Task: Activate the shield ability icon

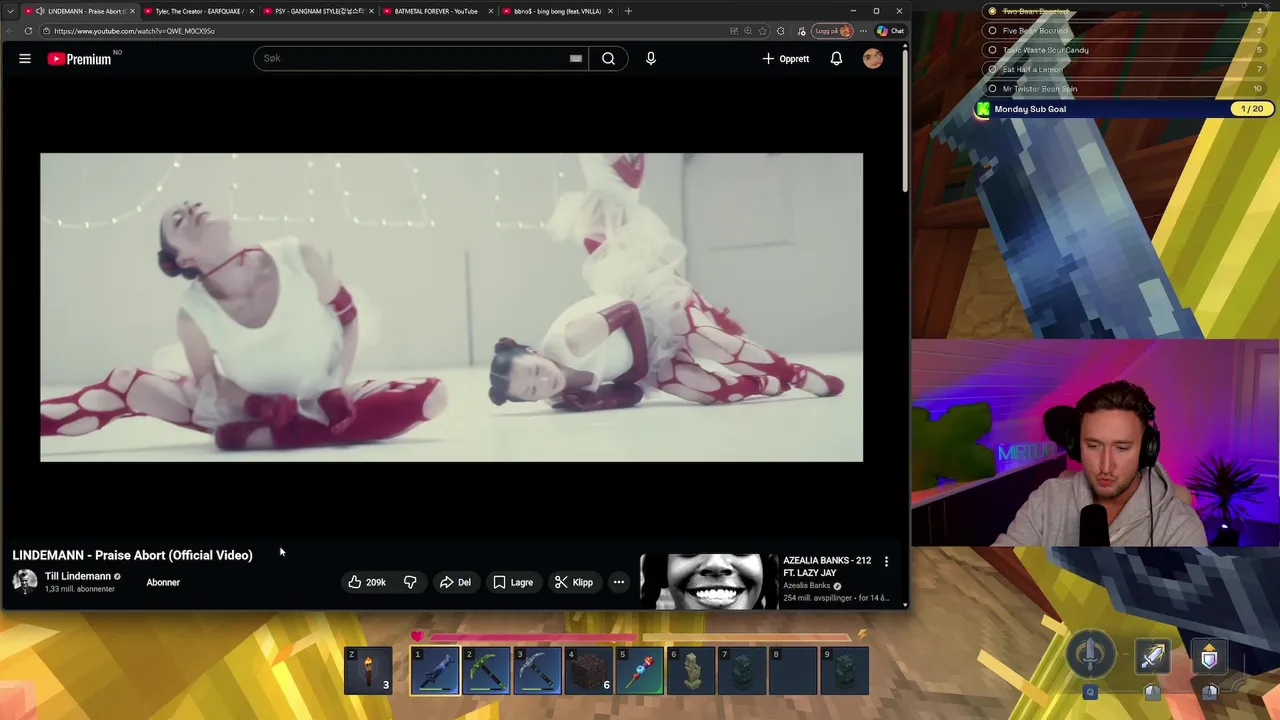Action: [1209, 657]
